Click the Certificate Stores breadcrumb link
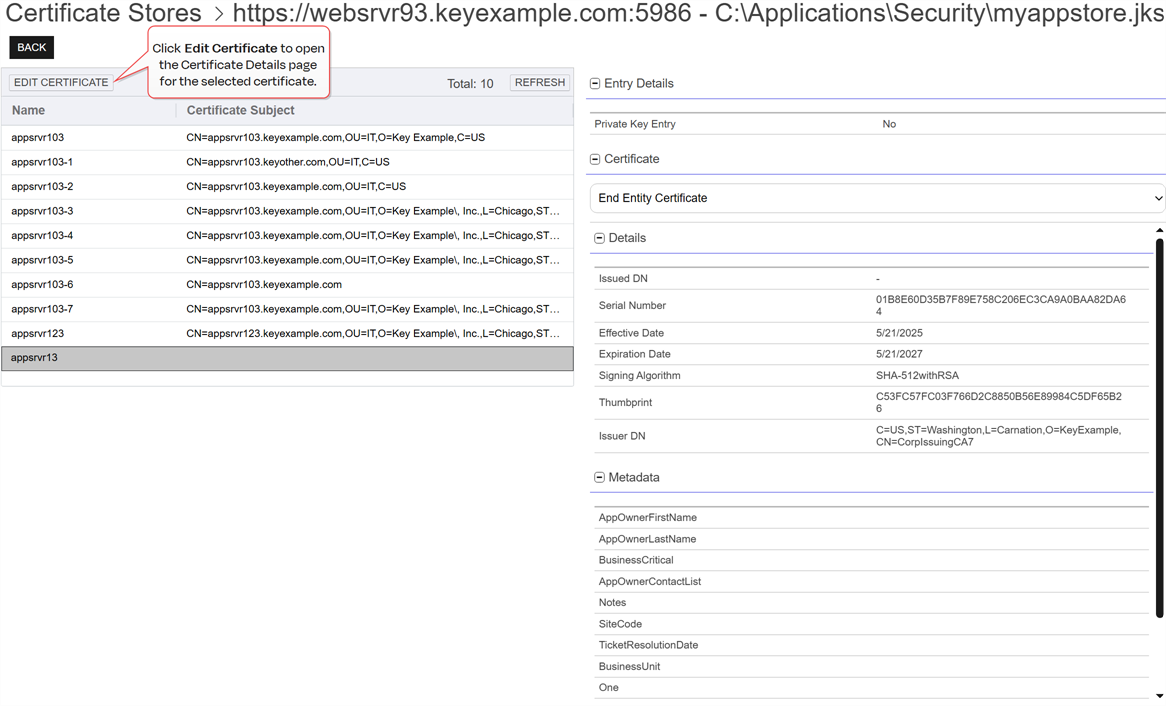The width and height of the screenshot is (1166, 706). 104,15
